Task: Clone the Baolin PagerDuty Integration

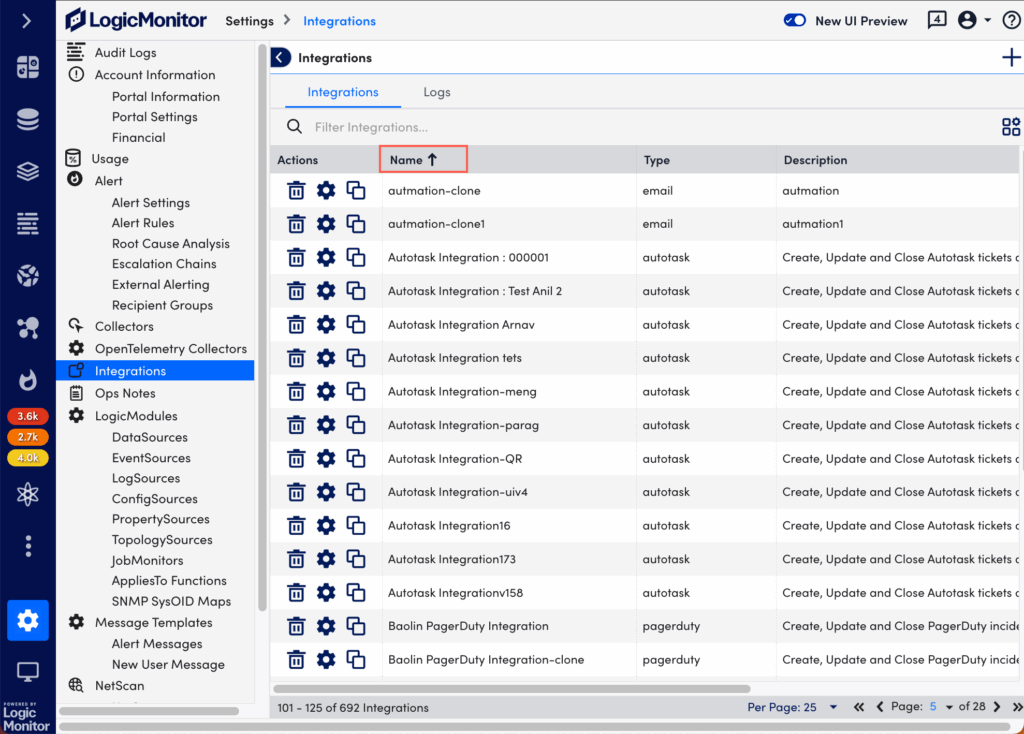Action: tap(356, 626)
